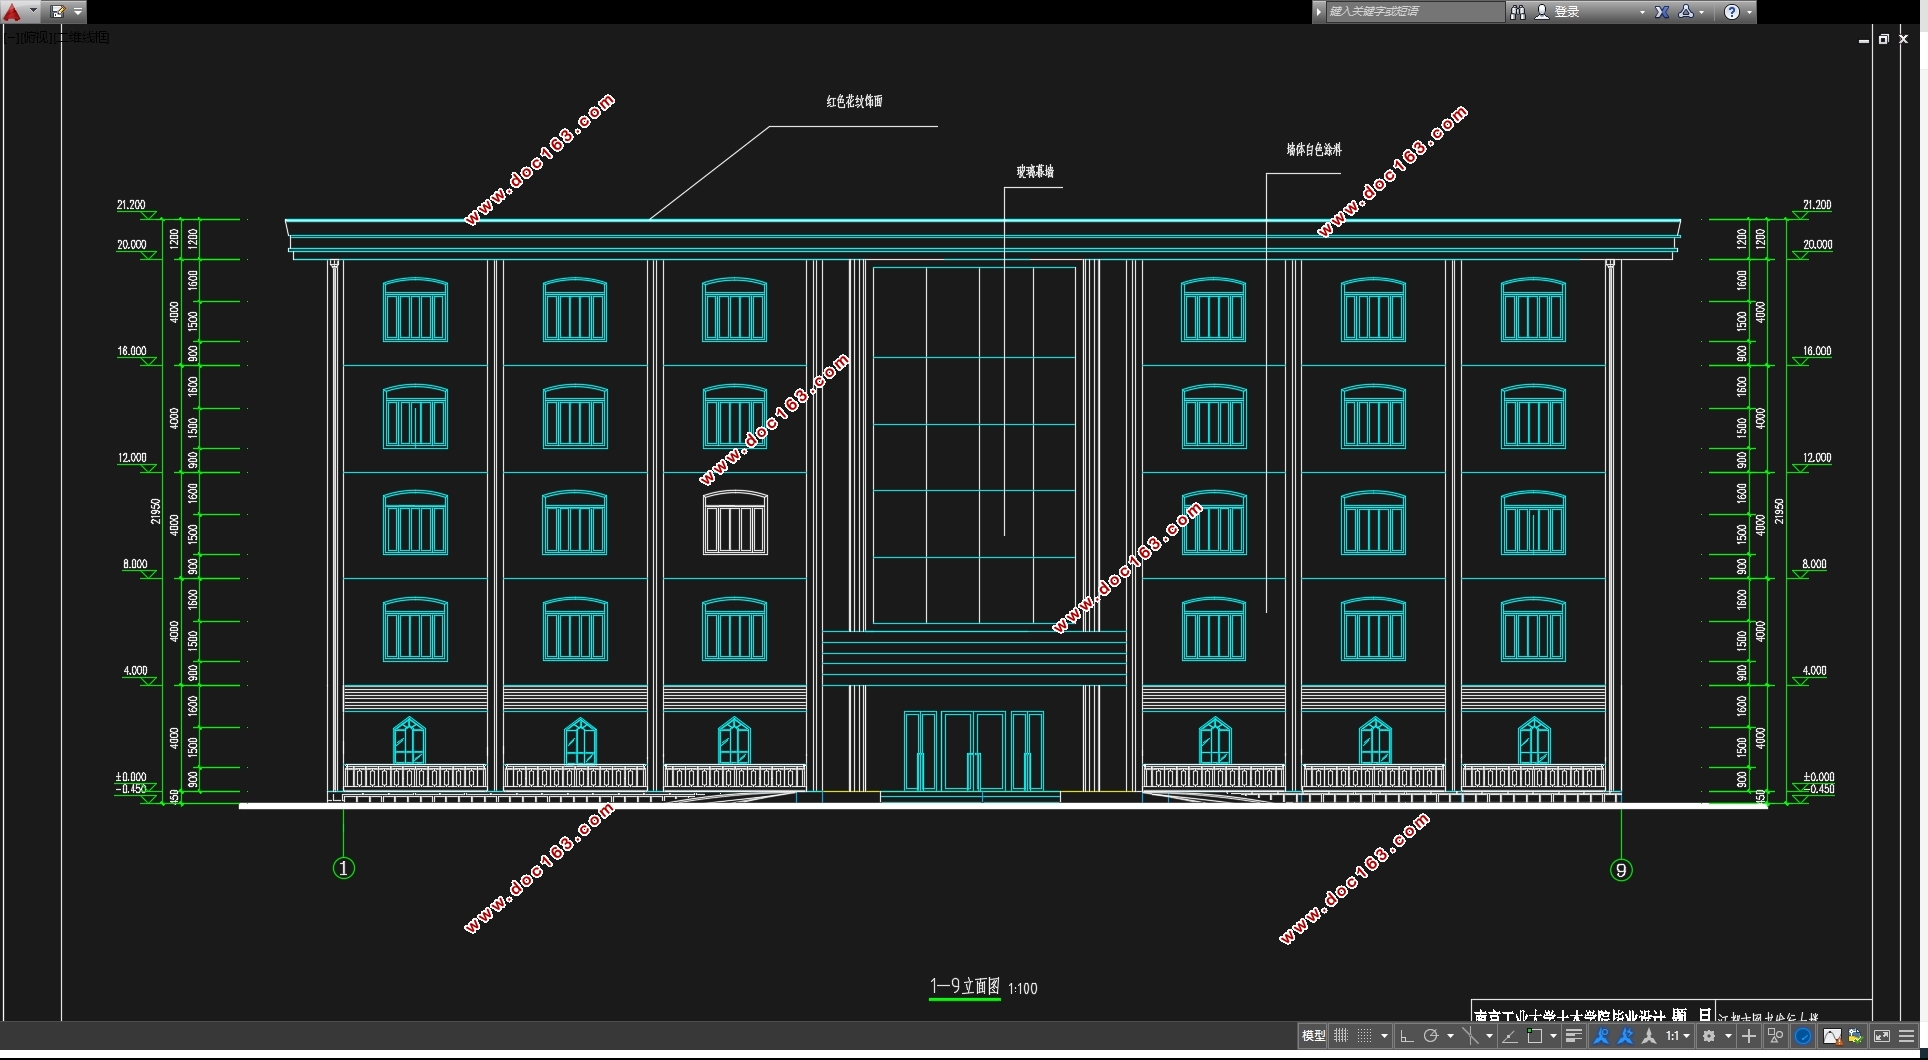
Task: Select the 1-9立面图 title text
Action: click(x=965, y=986)
